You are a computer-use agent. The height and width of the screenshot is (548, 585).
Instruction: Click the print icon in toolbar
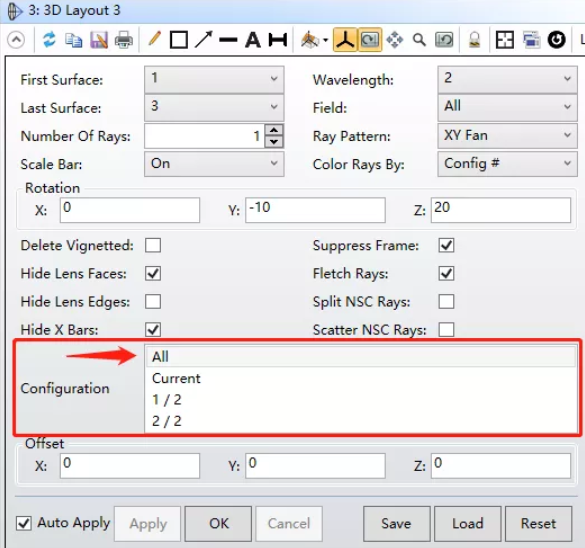coord(123,40)
